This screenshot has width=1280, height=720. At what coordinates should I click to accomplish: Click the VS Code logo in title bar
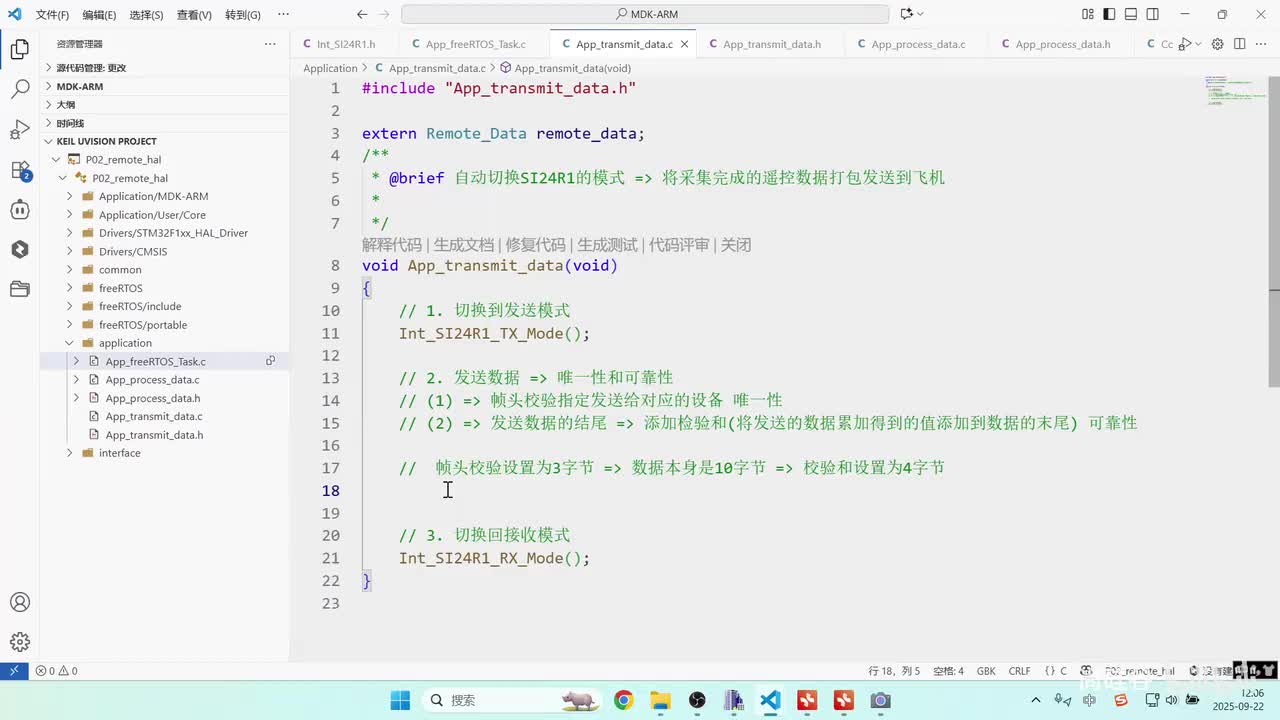click(14, 14)
